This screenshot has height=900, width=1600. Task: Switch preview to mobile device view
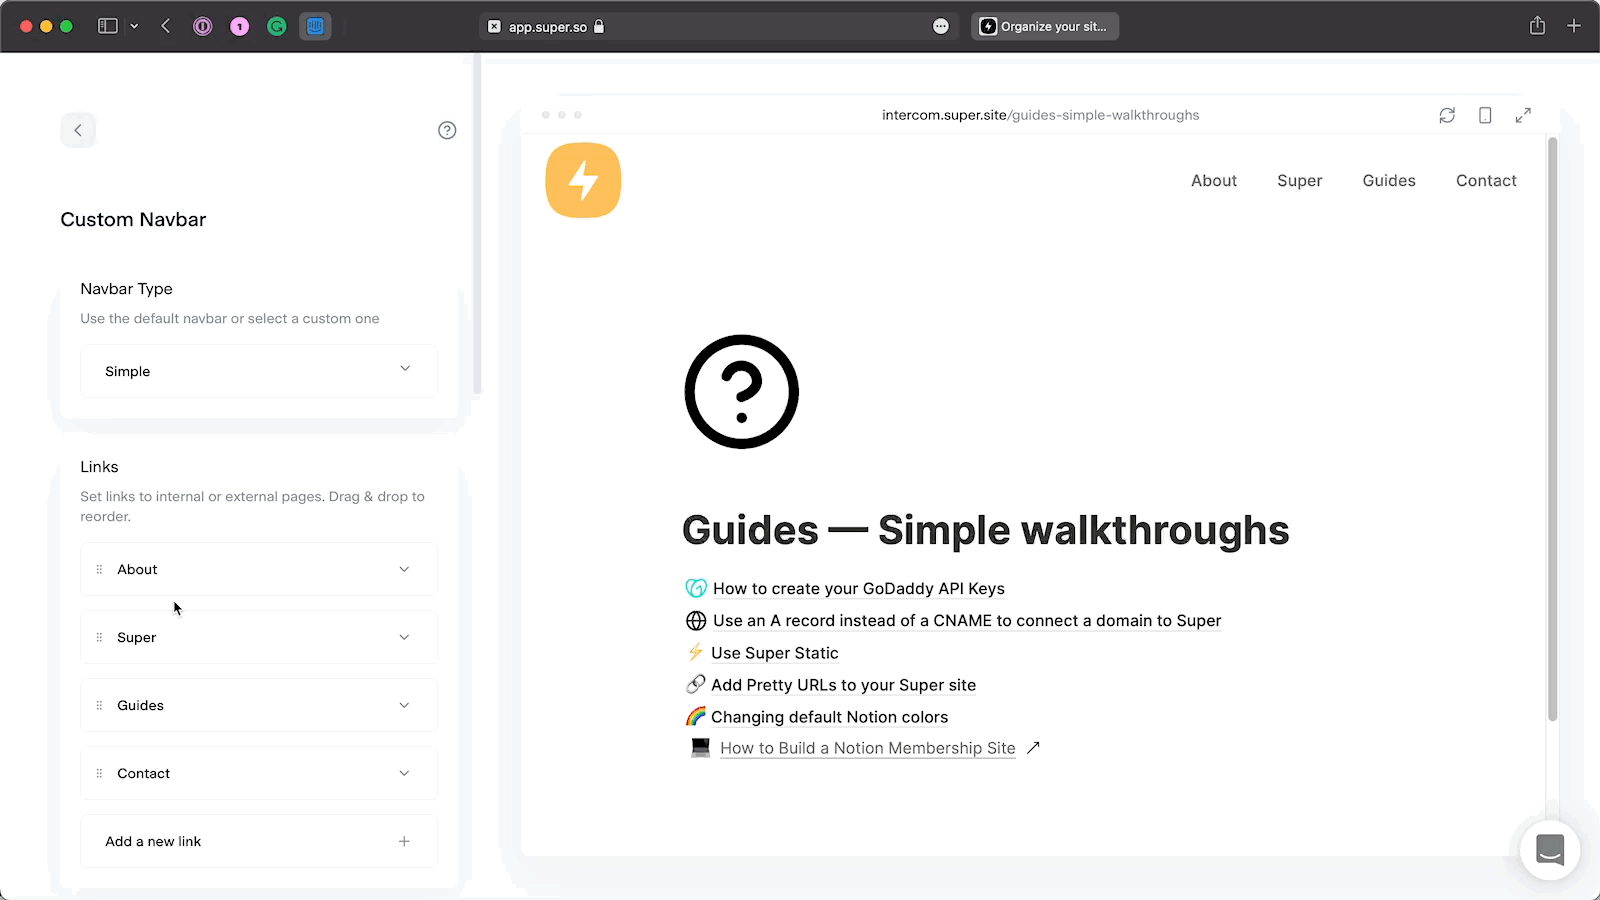(1485, 115)
